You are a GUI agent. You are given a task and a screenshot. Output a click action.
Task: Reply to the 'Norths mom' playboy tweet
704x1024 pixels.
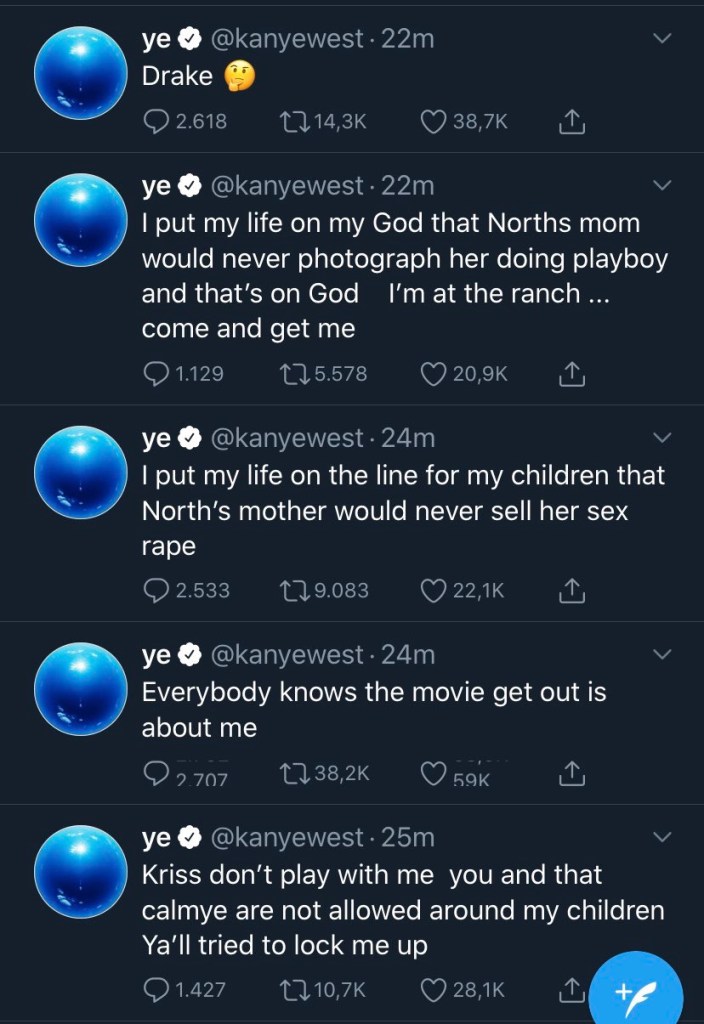pos(157,374)
